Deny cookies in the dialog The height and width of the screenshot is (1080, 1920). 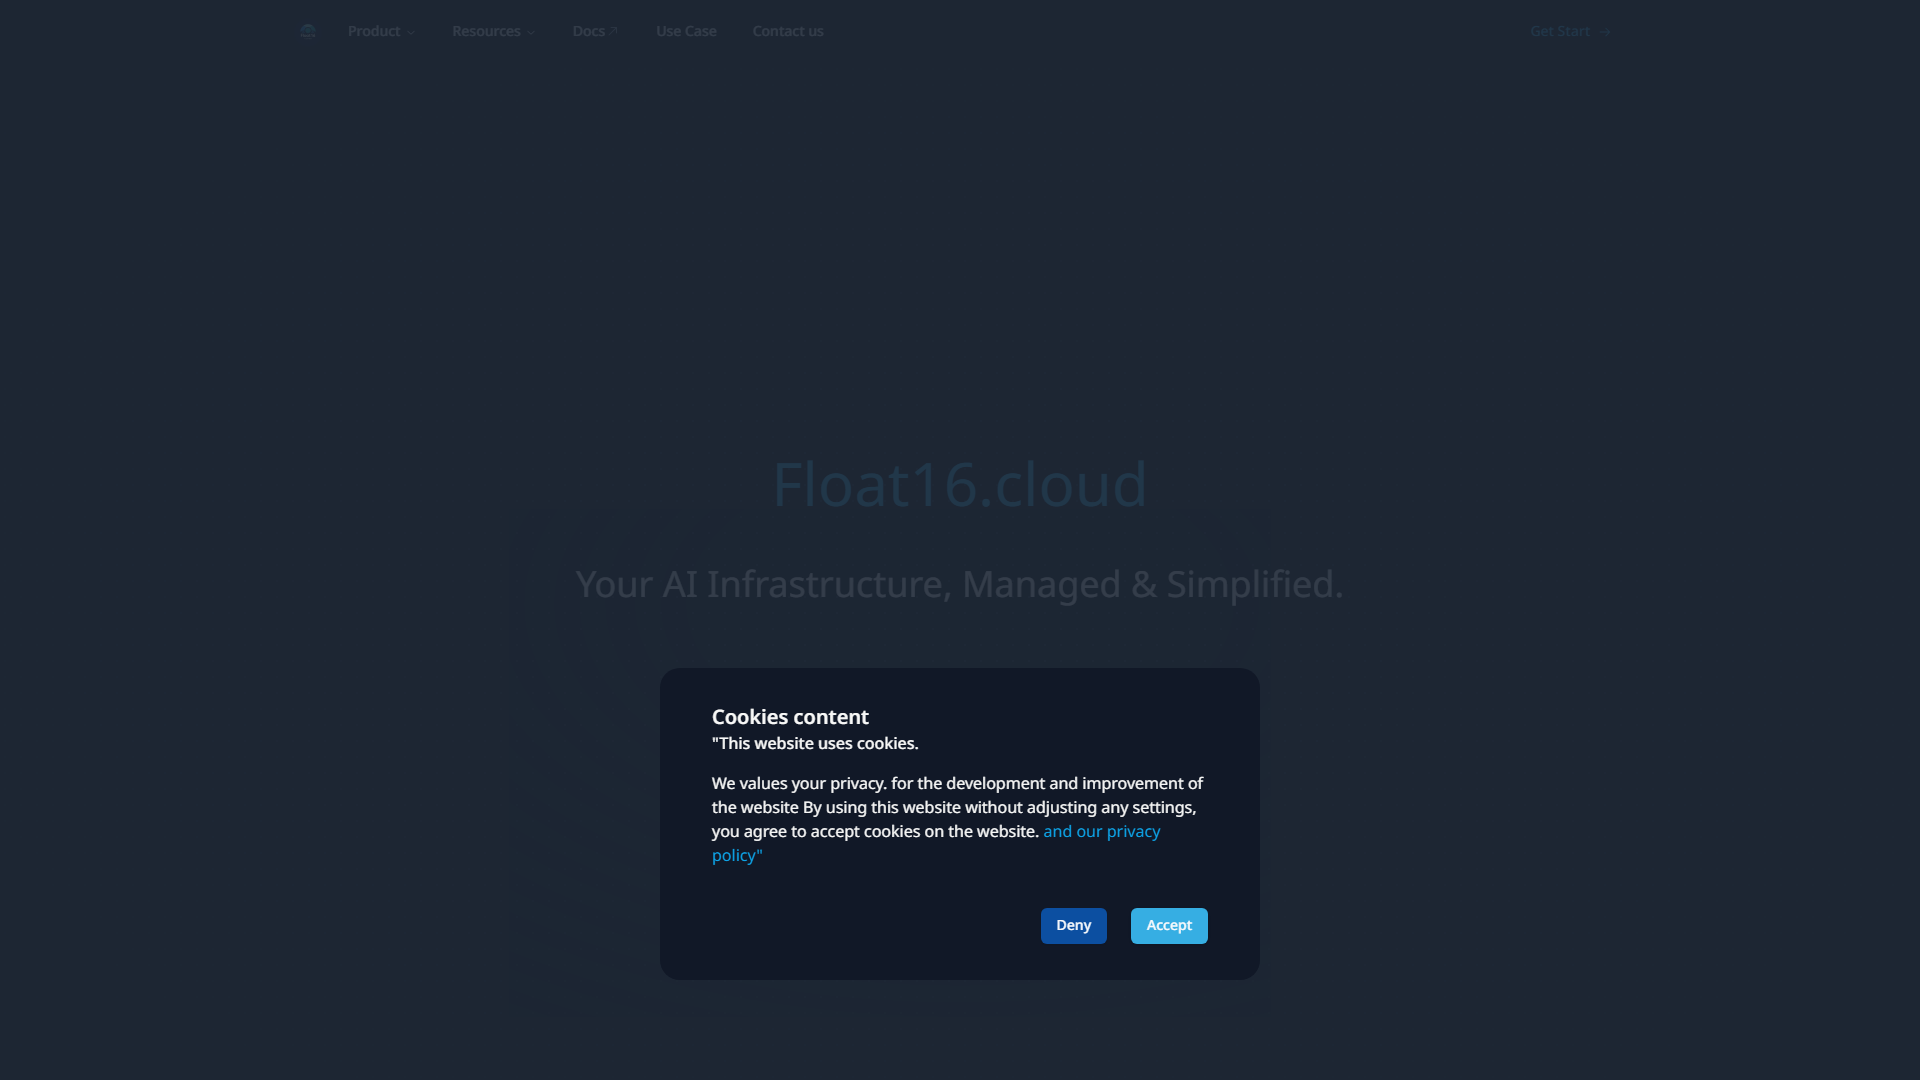coord(1073,926)
